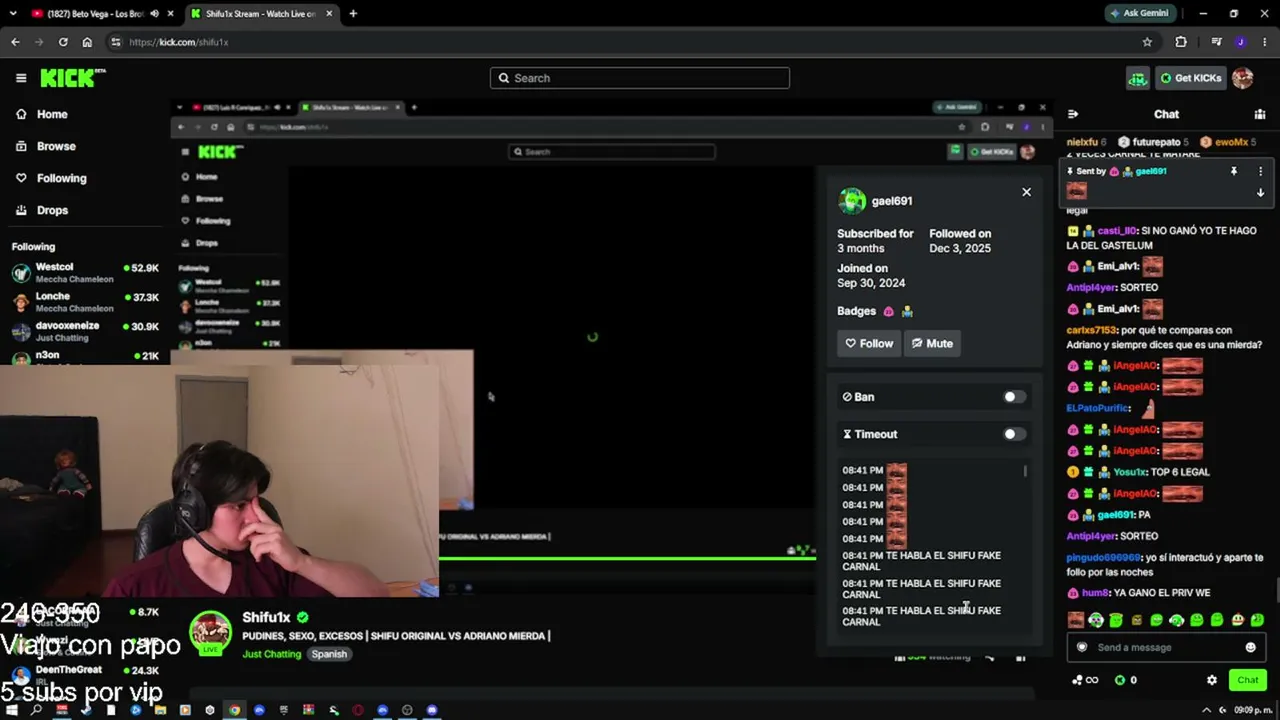The height and width of the screenshot is (720, 1280).
Task: Open the KICKs balance in chat footer
Action: 1126,680
